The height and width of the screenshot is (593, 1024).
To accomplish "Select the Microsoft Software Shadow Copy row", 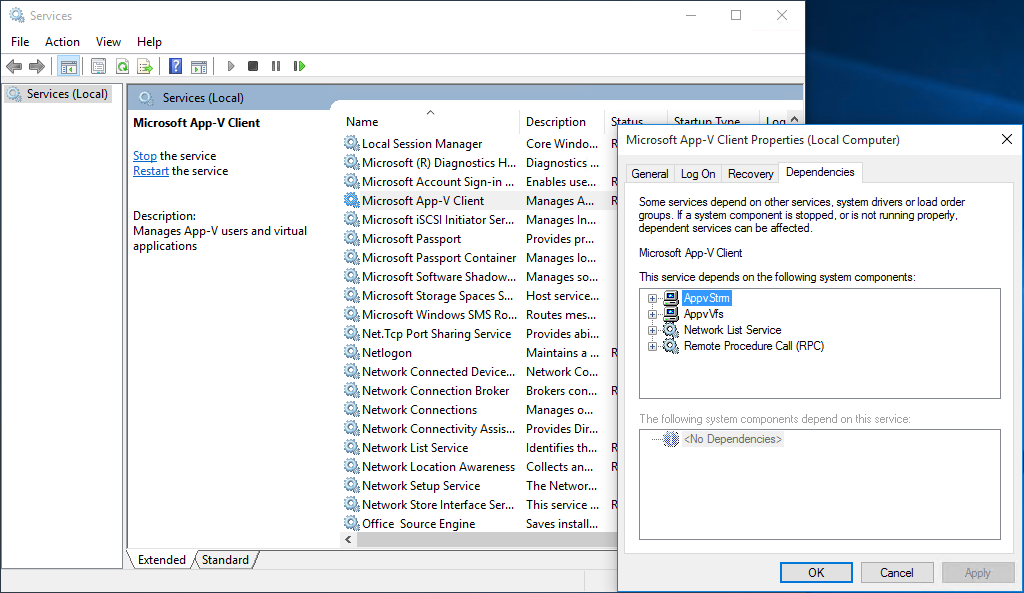I will point(479,276).
